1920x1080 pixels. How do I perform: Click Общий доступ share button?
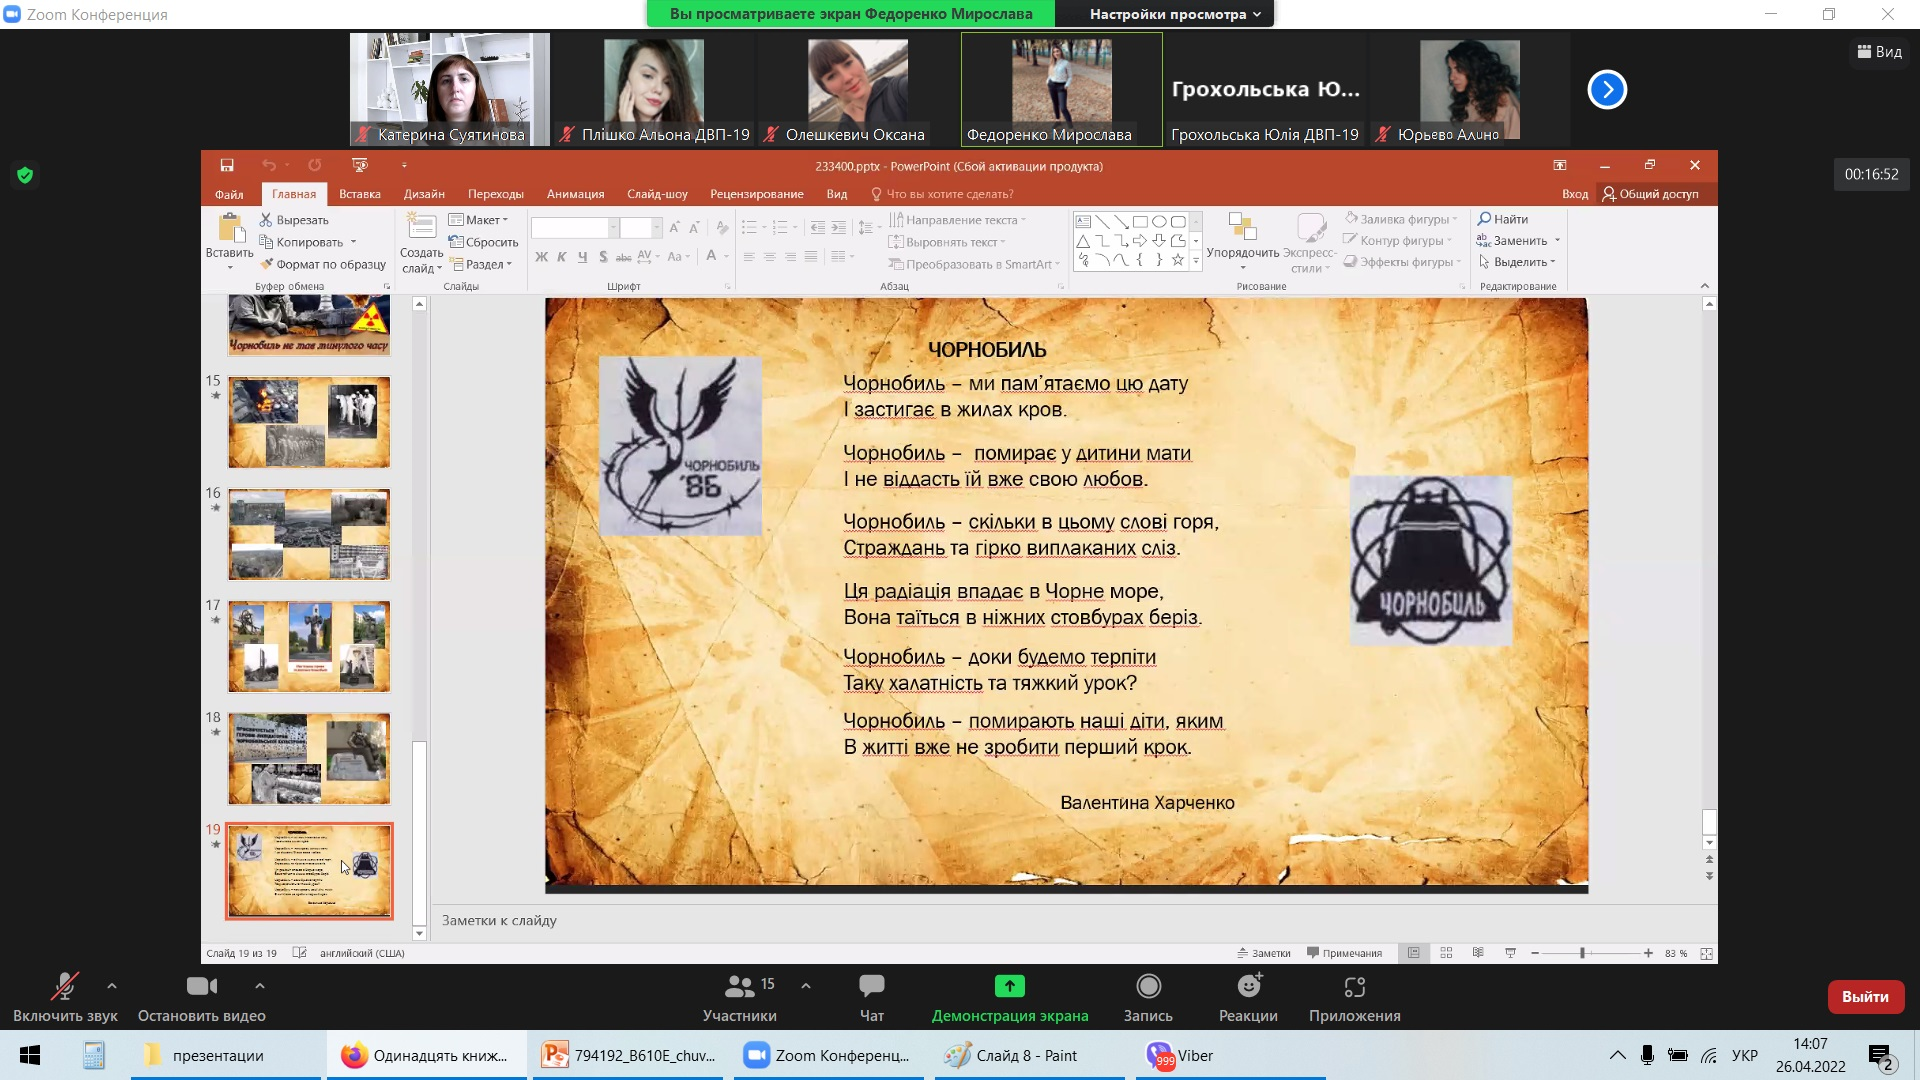tap(1650, 194)
